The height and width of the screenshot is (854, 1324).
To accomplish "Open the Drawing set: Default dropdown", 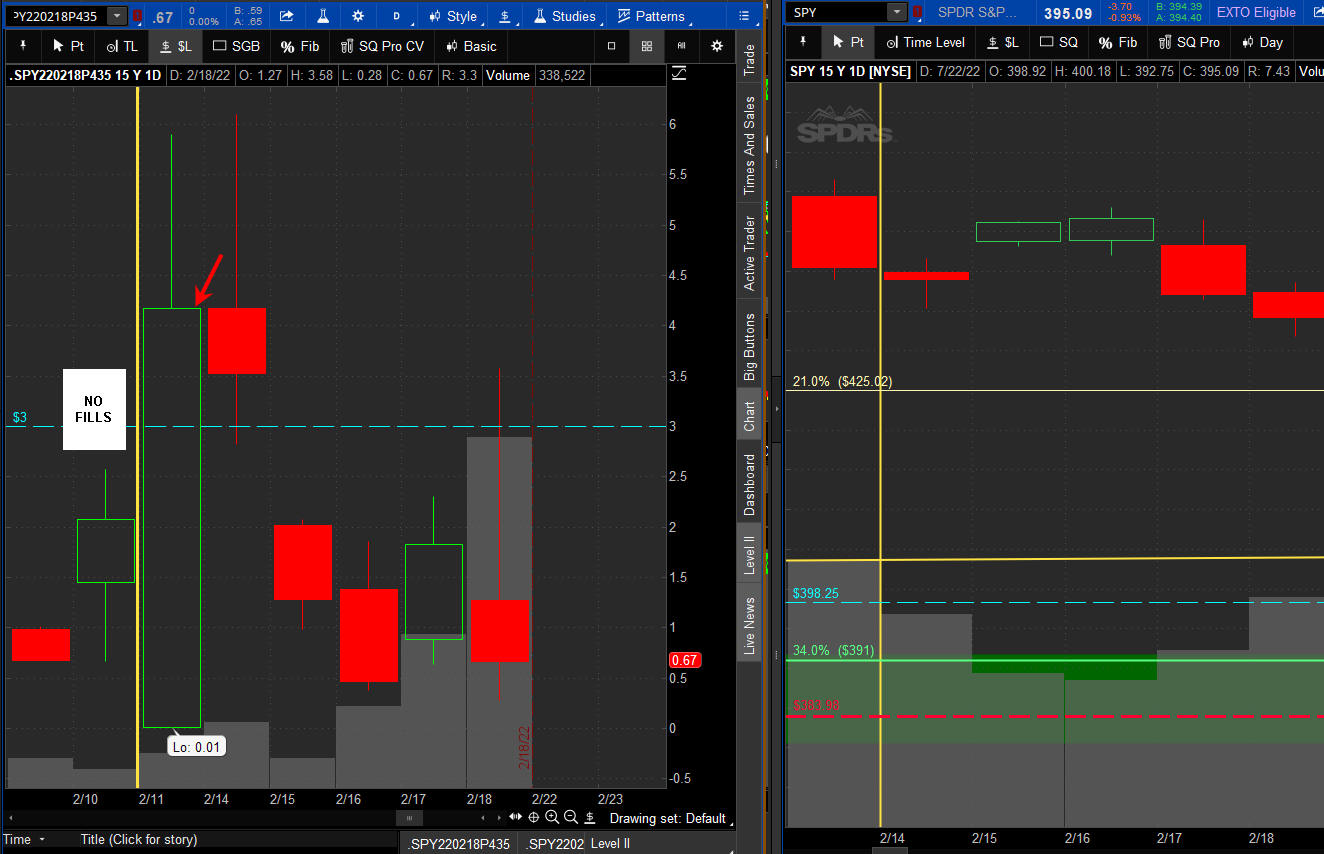I will click(671, 818).
